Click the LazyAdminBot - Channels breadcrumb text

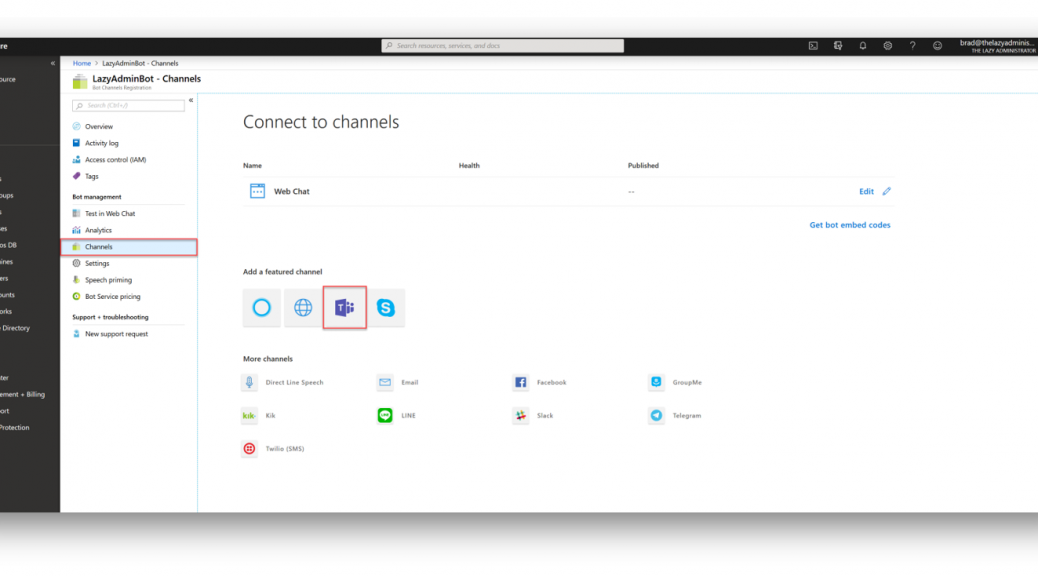tap(140, 64)
